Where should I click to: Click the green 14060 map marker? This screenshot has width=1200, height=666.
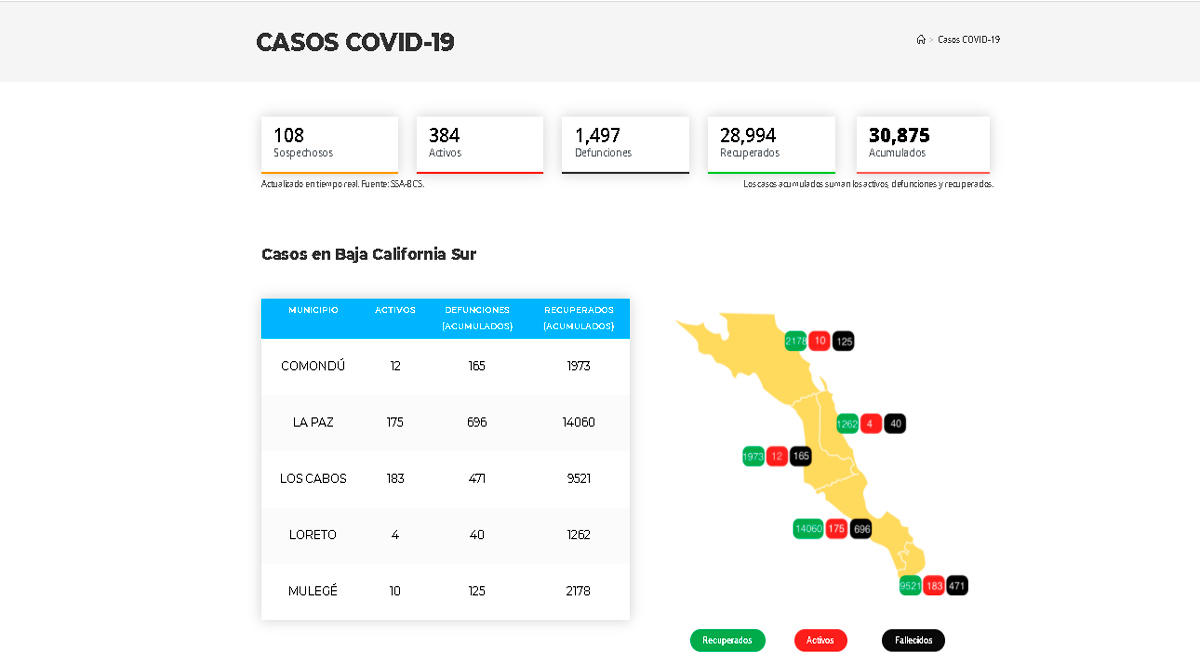[x=808, y=528]
